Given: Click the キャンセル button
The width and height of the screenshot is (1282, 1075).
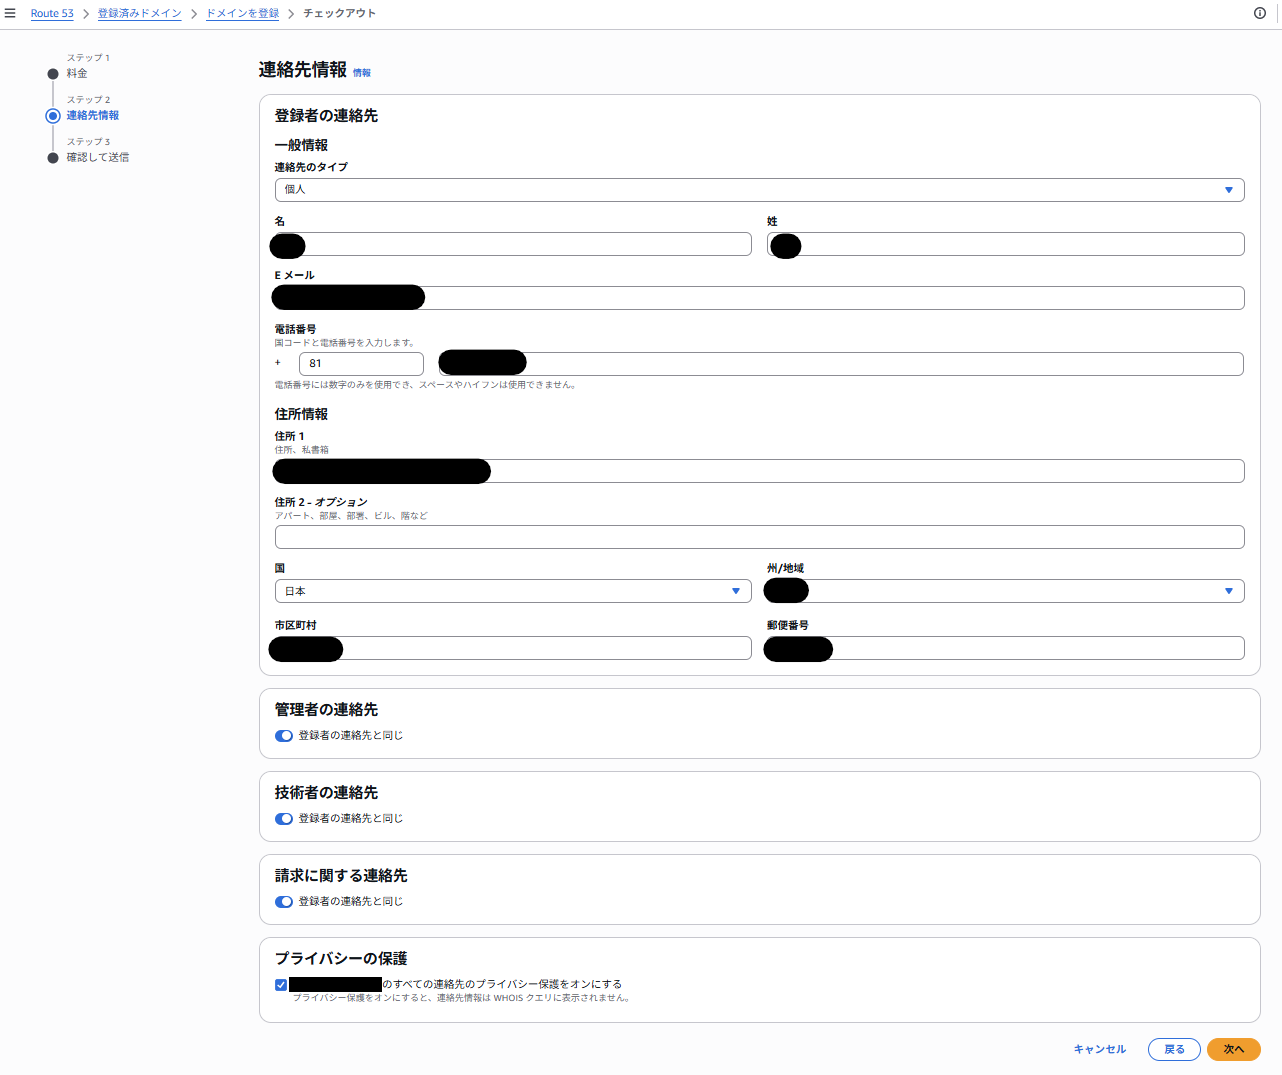Looking at the screenshot, I should click(x=1100, y=1049).
